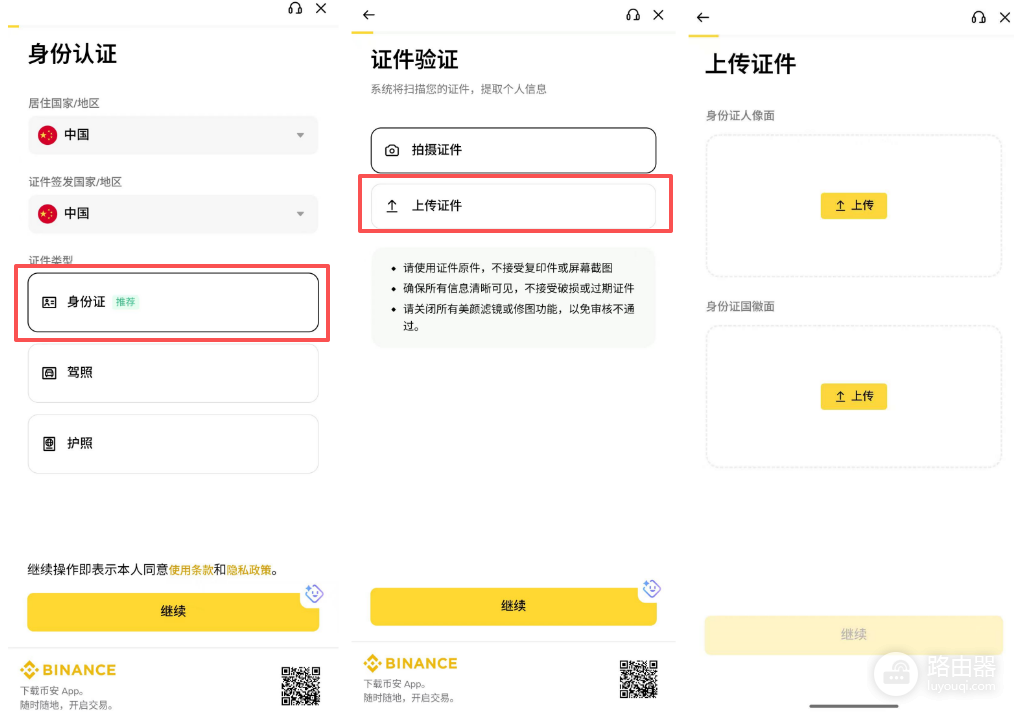Viewport: 1014px width, 714px height.
Task: Click assistant bot icon in 身份认证 panel
Action: pyautogui.click(x=314, y=593)
